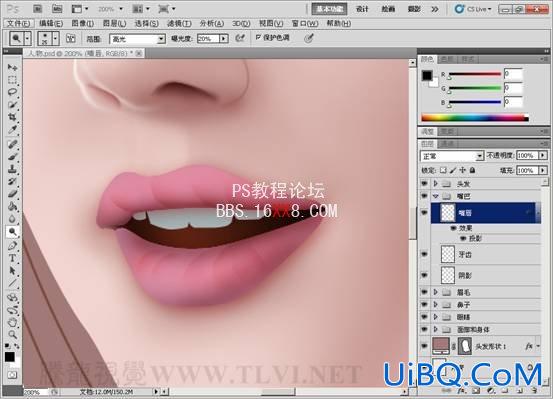The image size is (553, 399).
Task: Select the Line shape tool
Action: [x=12, y=283]
